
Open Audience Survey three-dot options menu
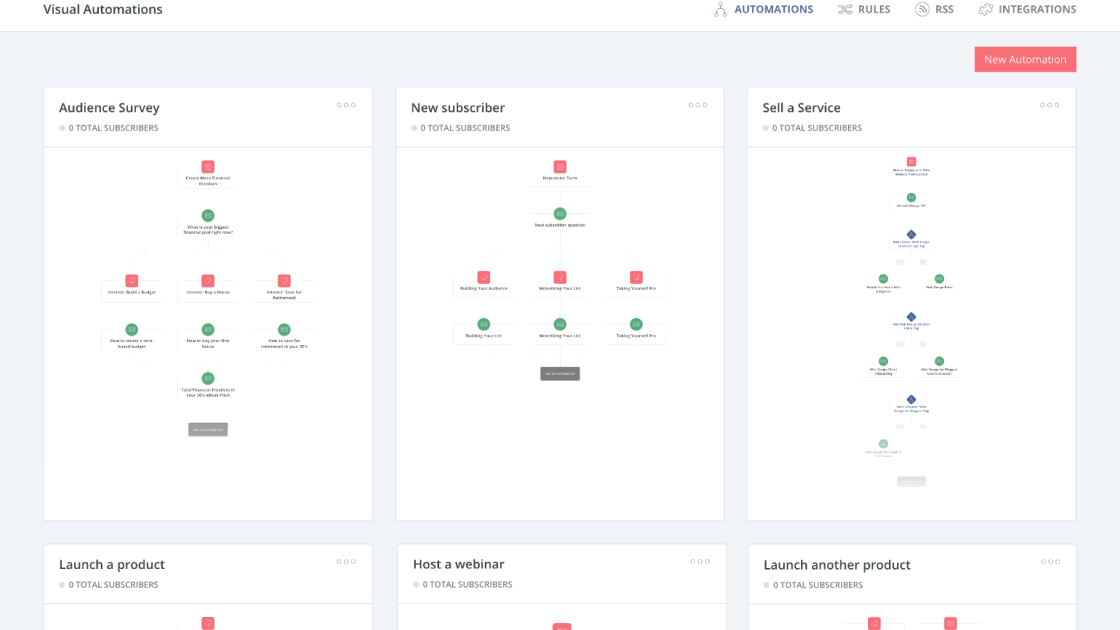point(346,105)
